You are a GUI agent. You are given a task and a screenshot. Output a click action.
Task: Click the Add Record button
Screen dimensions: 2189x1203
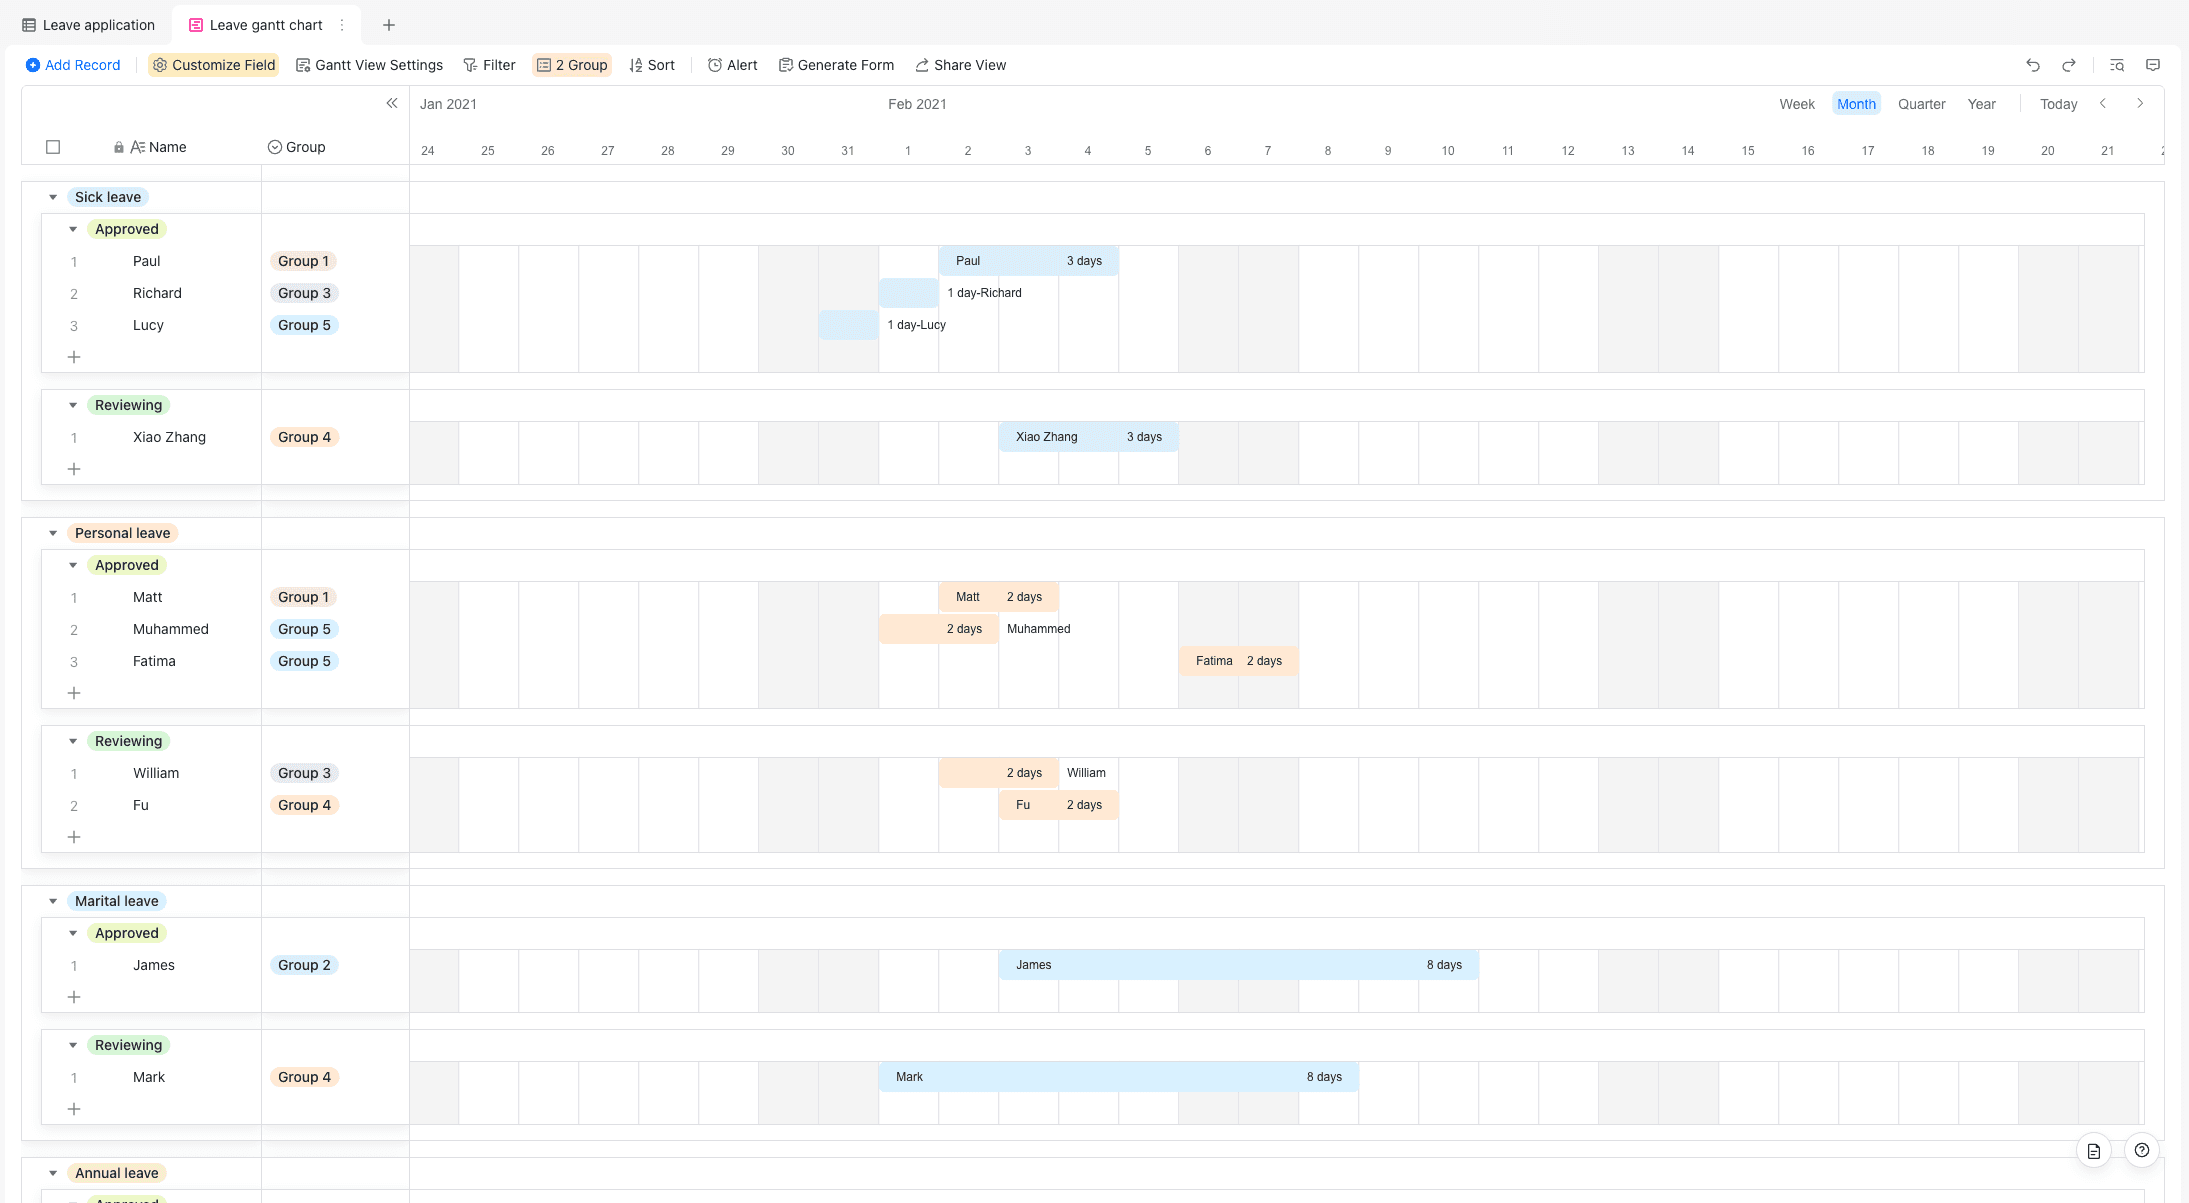click(73, 65)
